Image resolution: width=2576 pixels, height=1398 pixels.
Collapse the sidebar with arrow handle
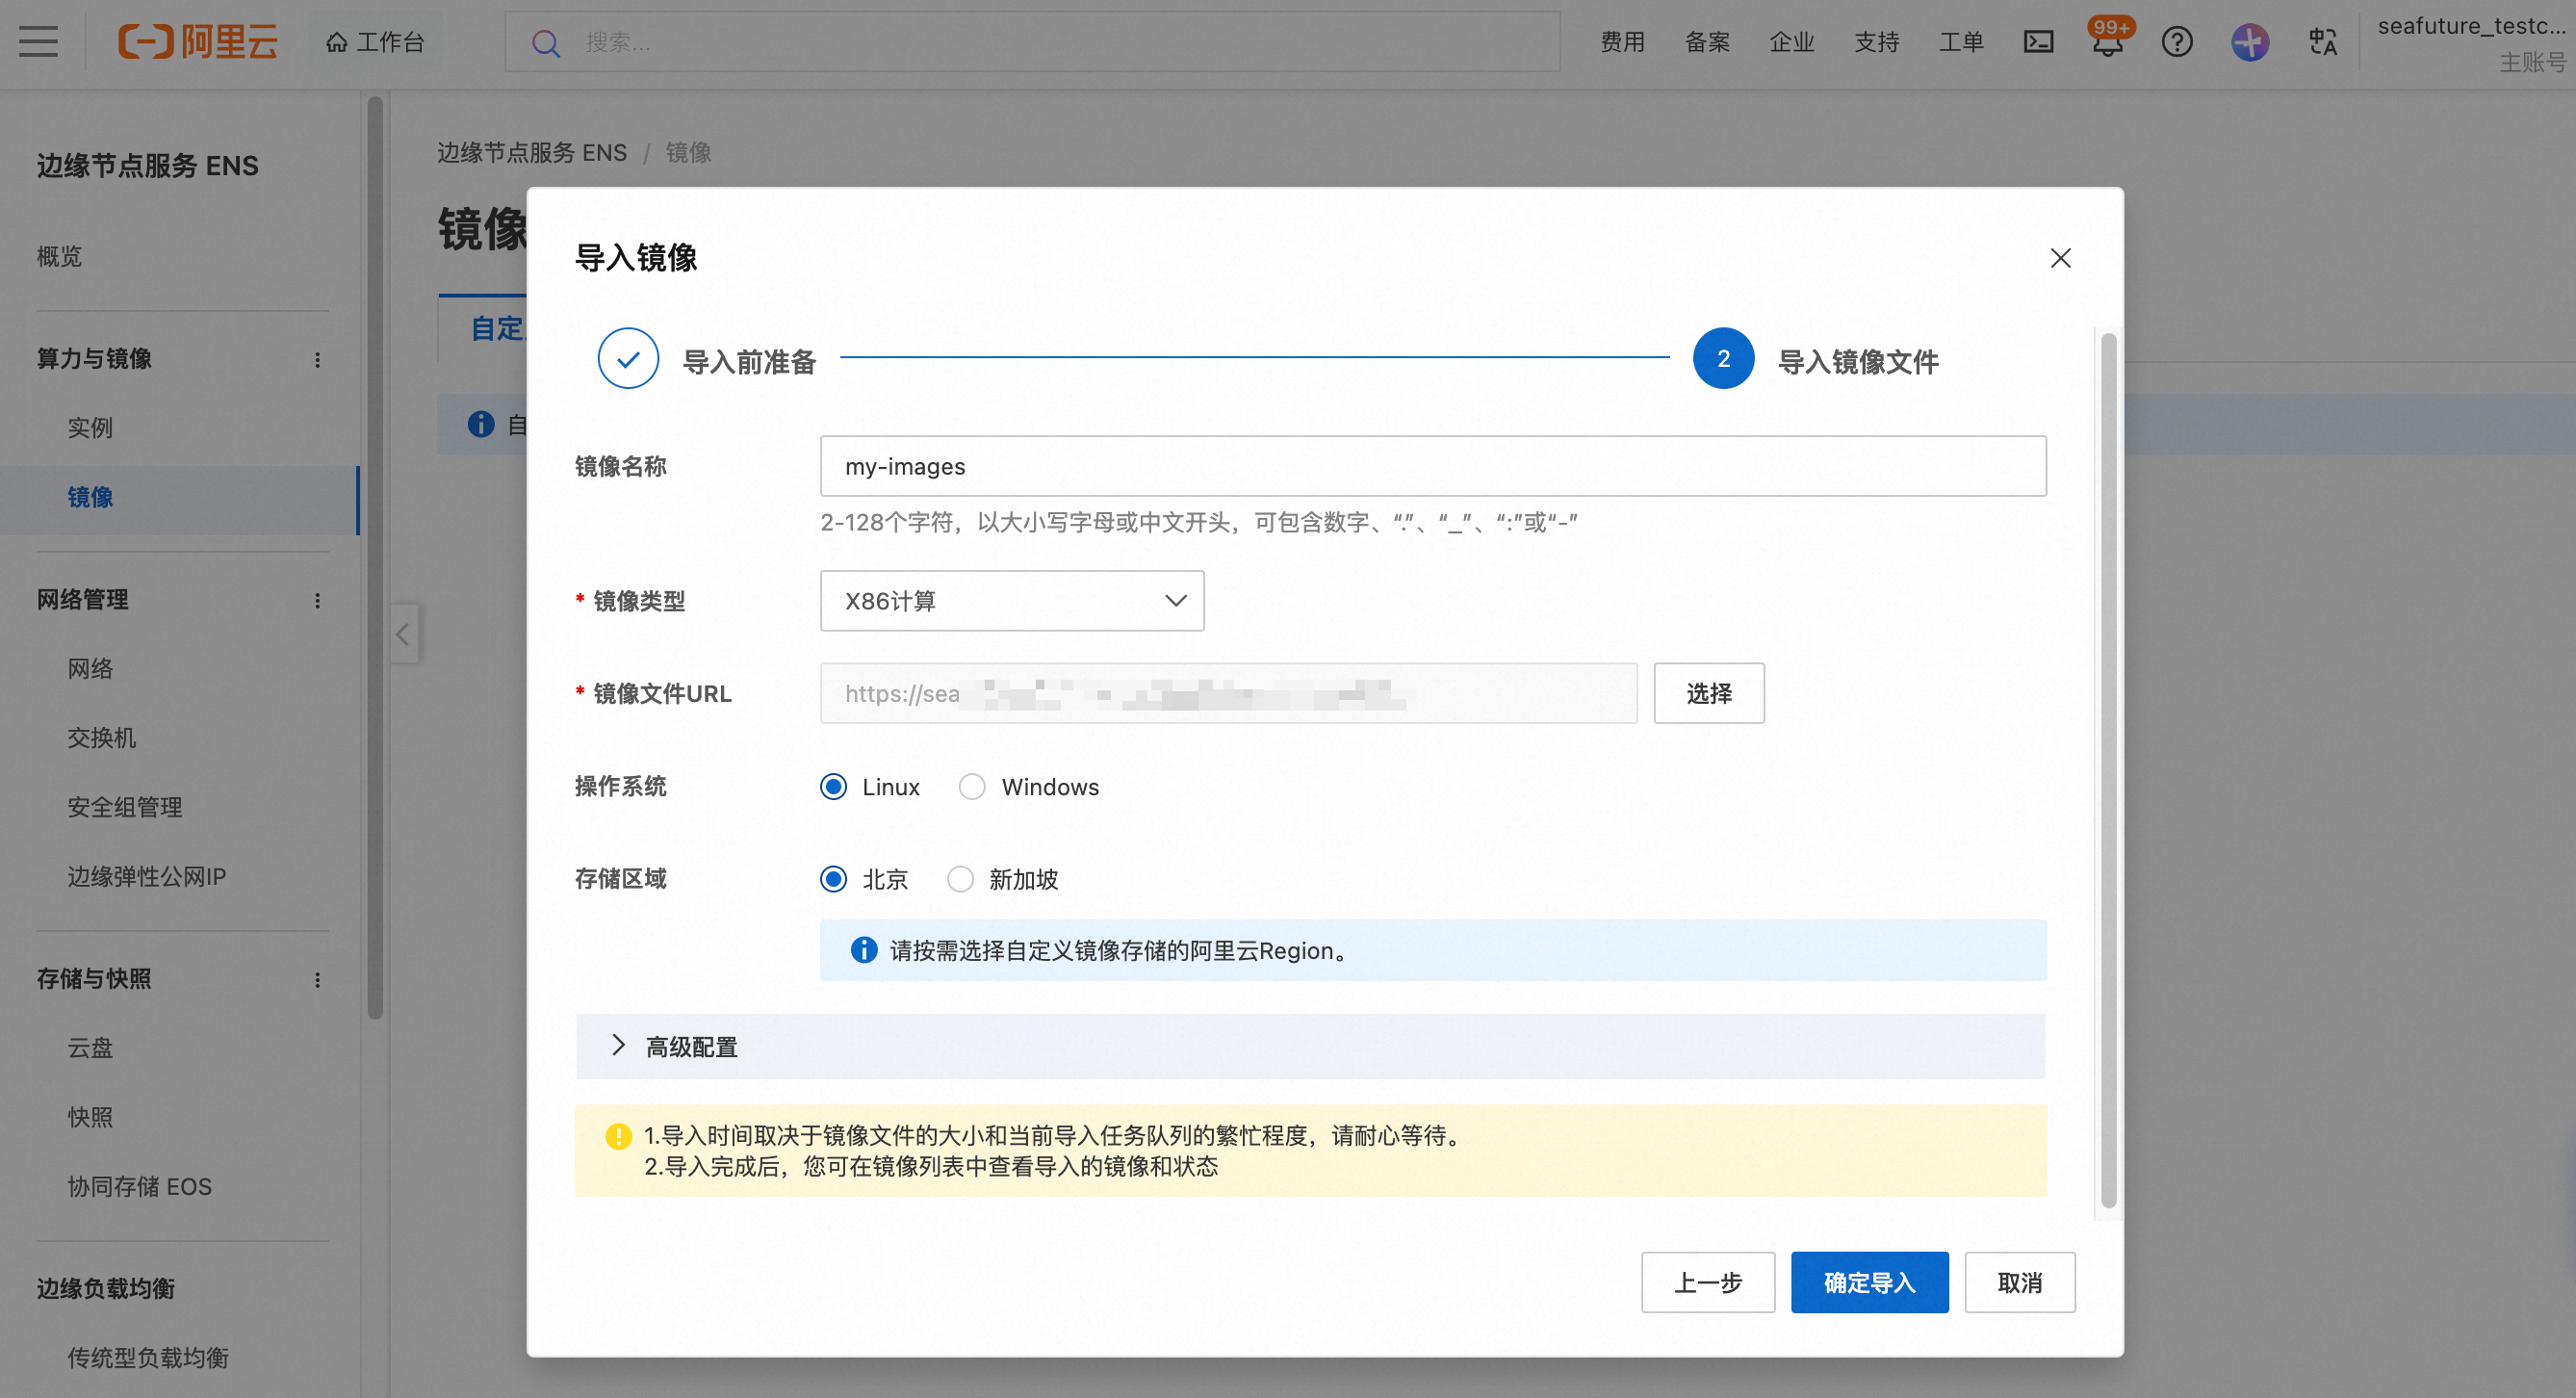pyautogui.click(x=403, y=633)
